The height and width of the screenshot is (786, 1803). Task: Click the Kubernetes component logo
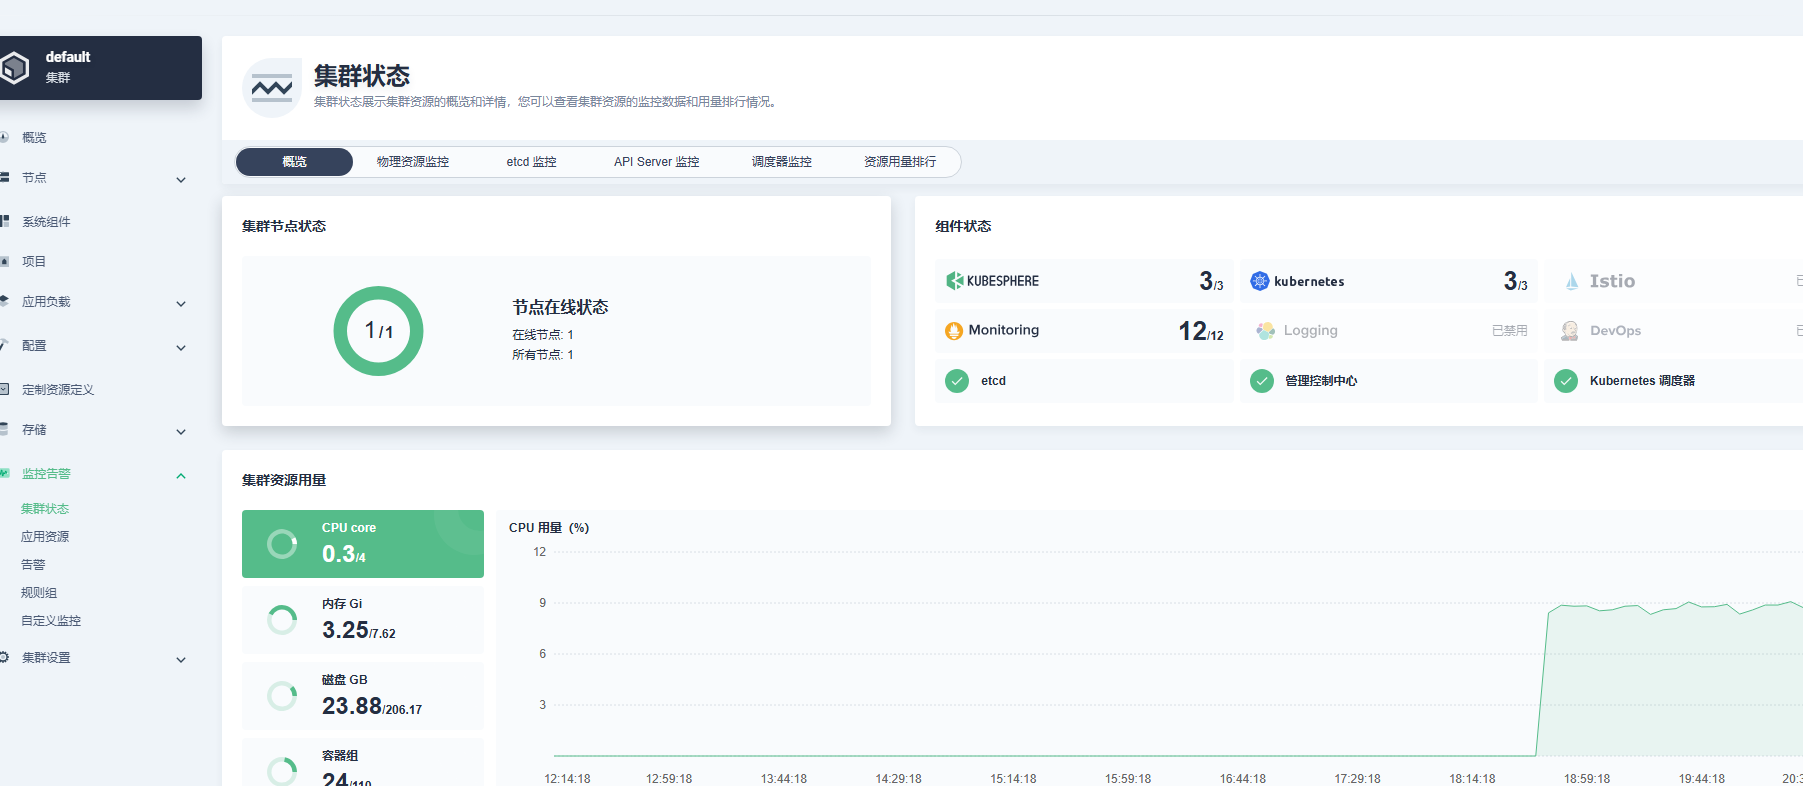point(1259,281)
